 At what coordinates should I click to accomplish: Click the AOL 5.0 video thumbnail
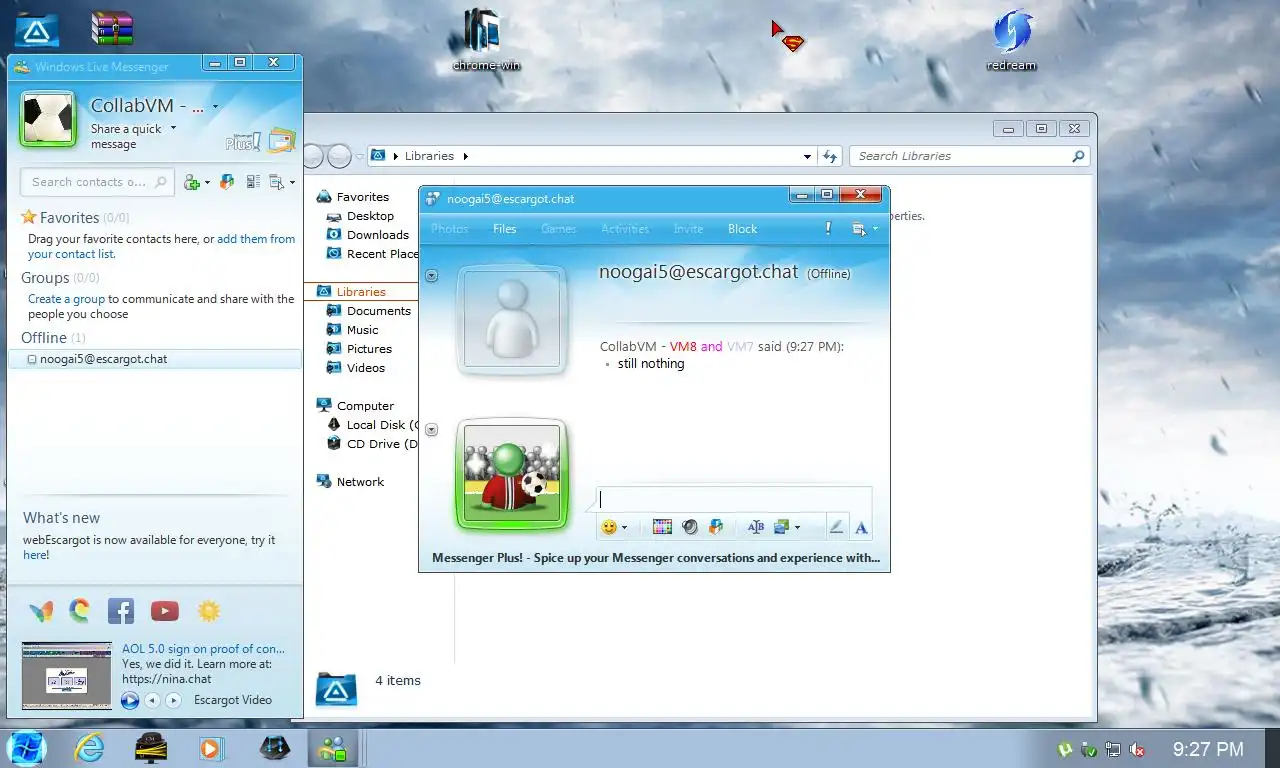pyautogui.click(x=67, y=675)
